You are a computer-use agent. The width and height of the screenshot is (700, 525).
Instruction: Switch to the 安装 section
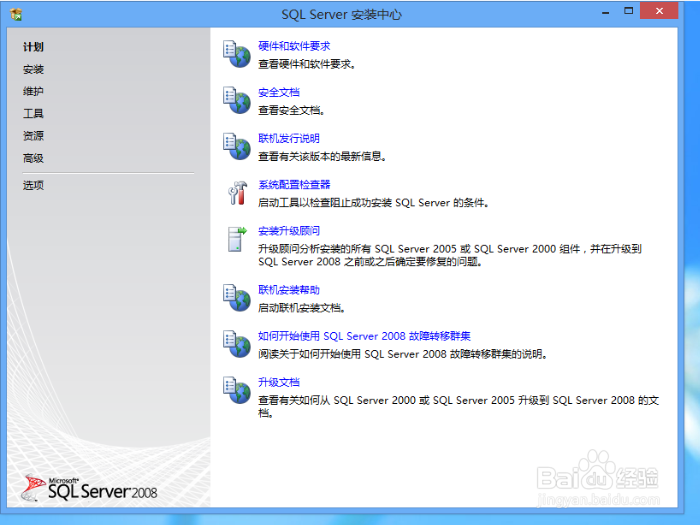(x=33, y=69)
